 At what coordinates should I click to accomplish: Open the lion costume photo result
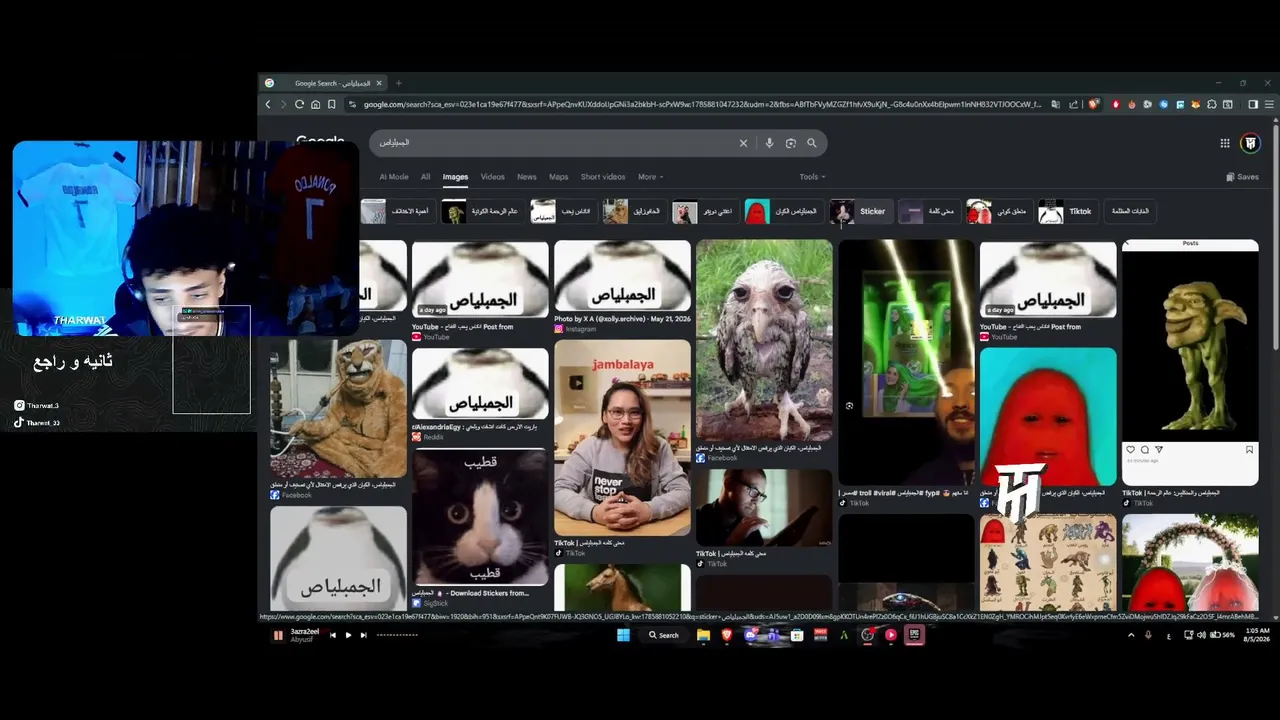click(x=338, y=409)
